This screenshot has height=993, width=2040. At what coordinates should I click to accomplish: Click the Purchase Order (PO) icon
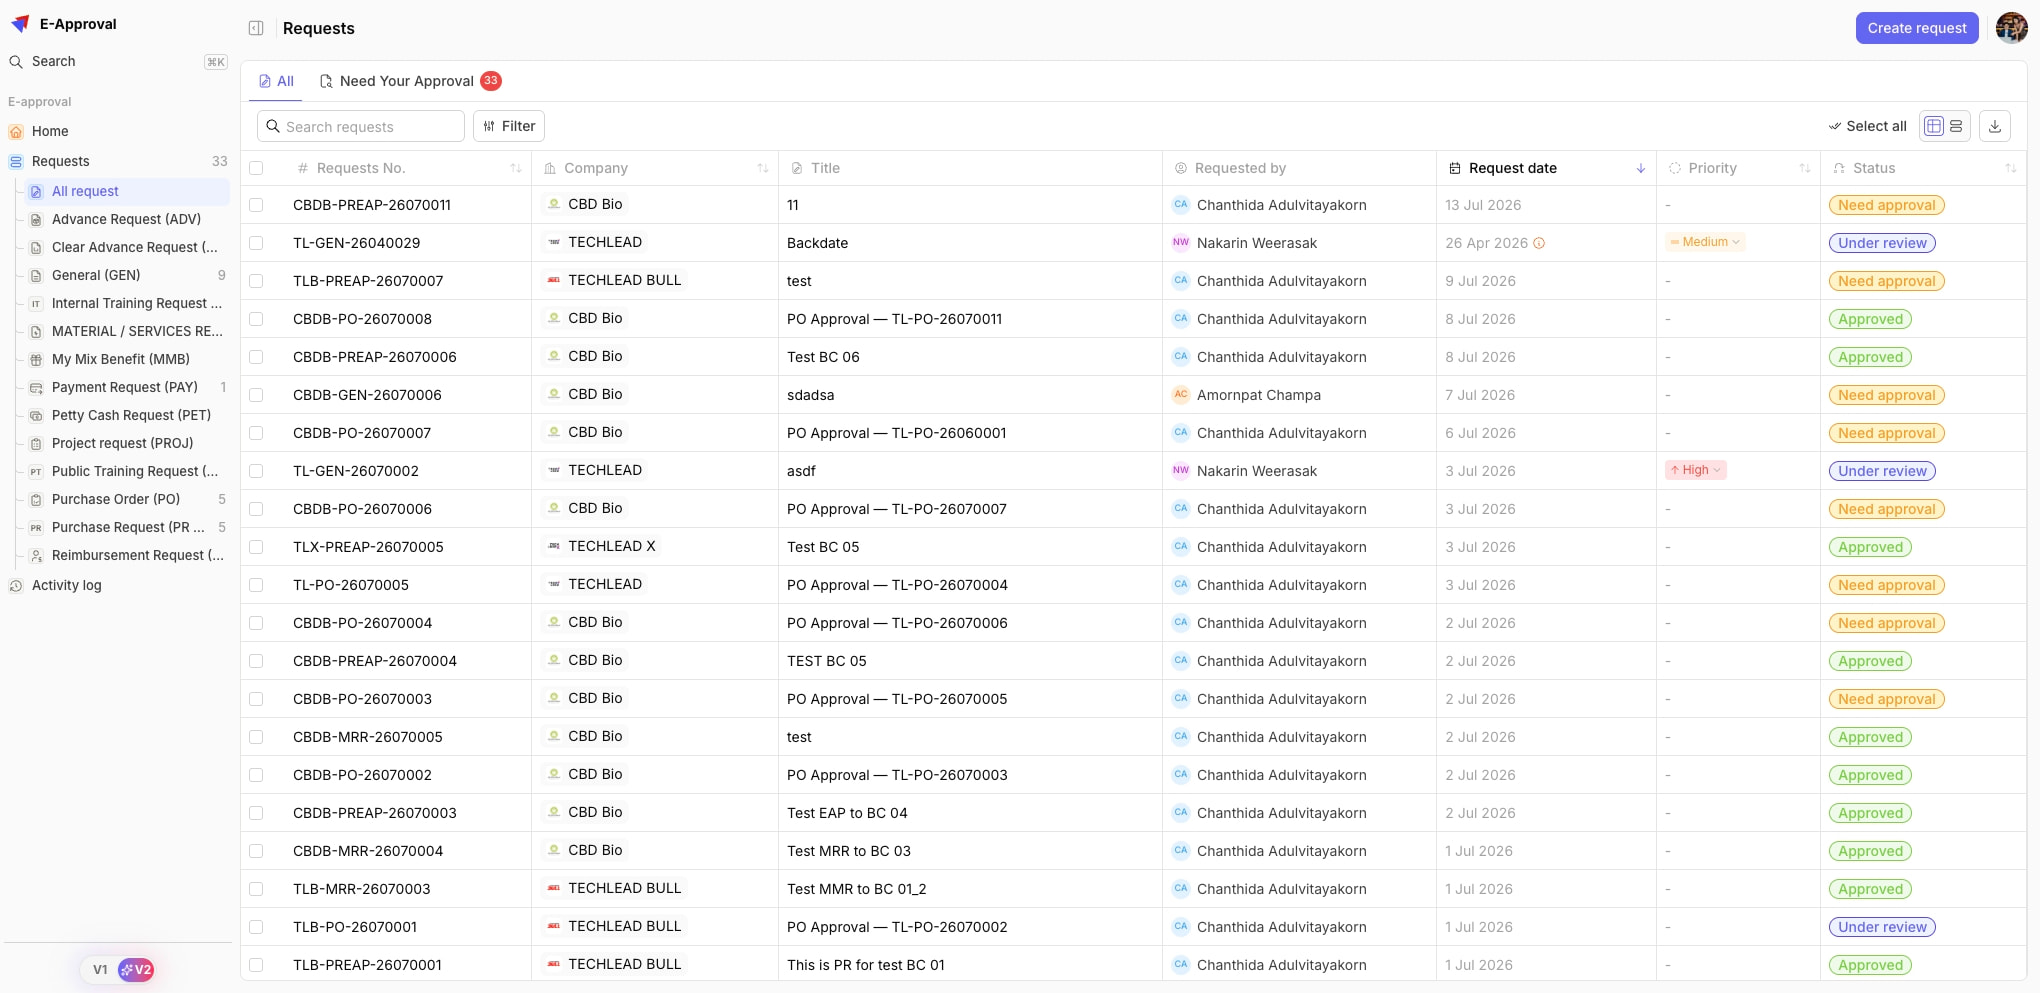point(36,499)
